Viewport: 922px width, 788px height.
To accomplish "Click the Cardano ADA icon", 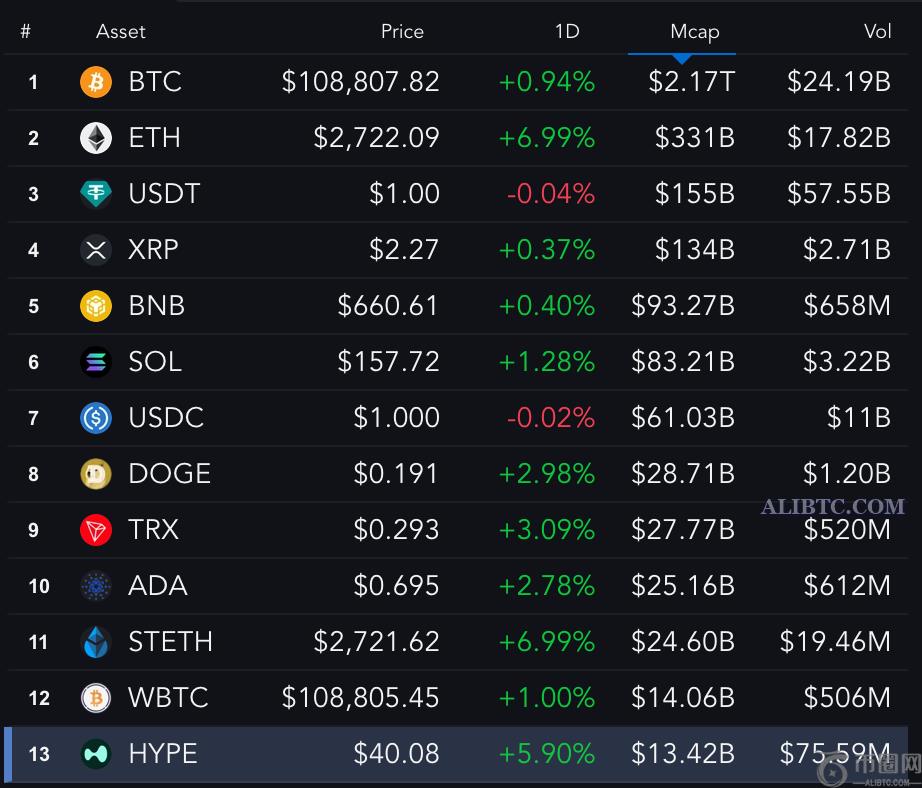I will point(96,586).
